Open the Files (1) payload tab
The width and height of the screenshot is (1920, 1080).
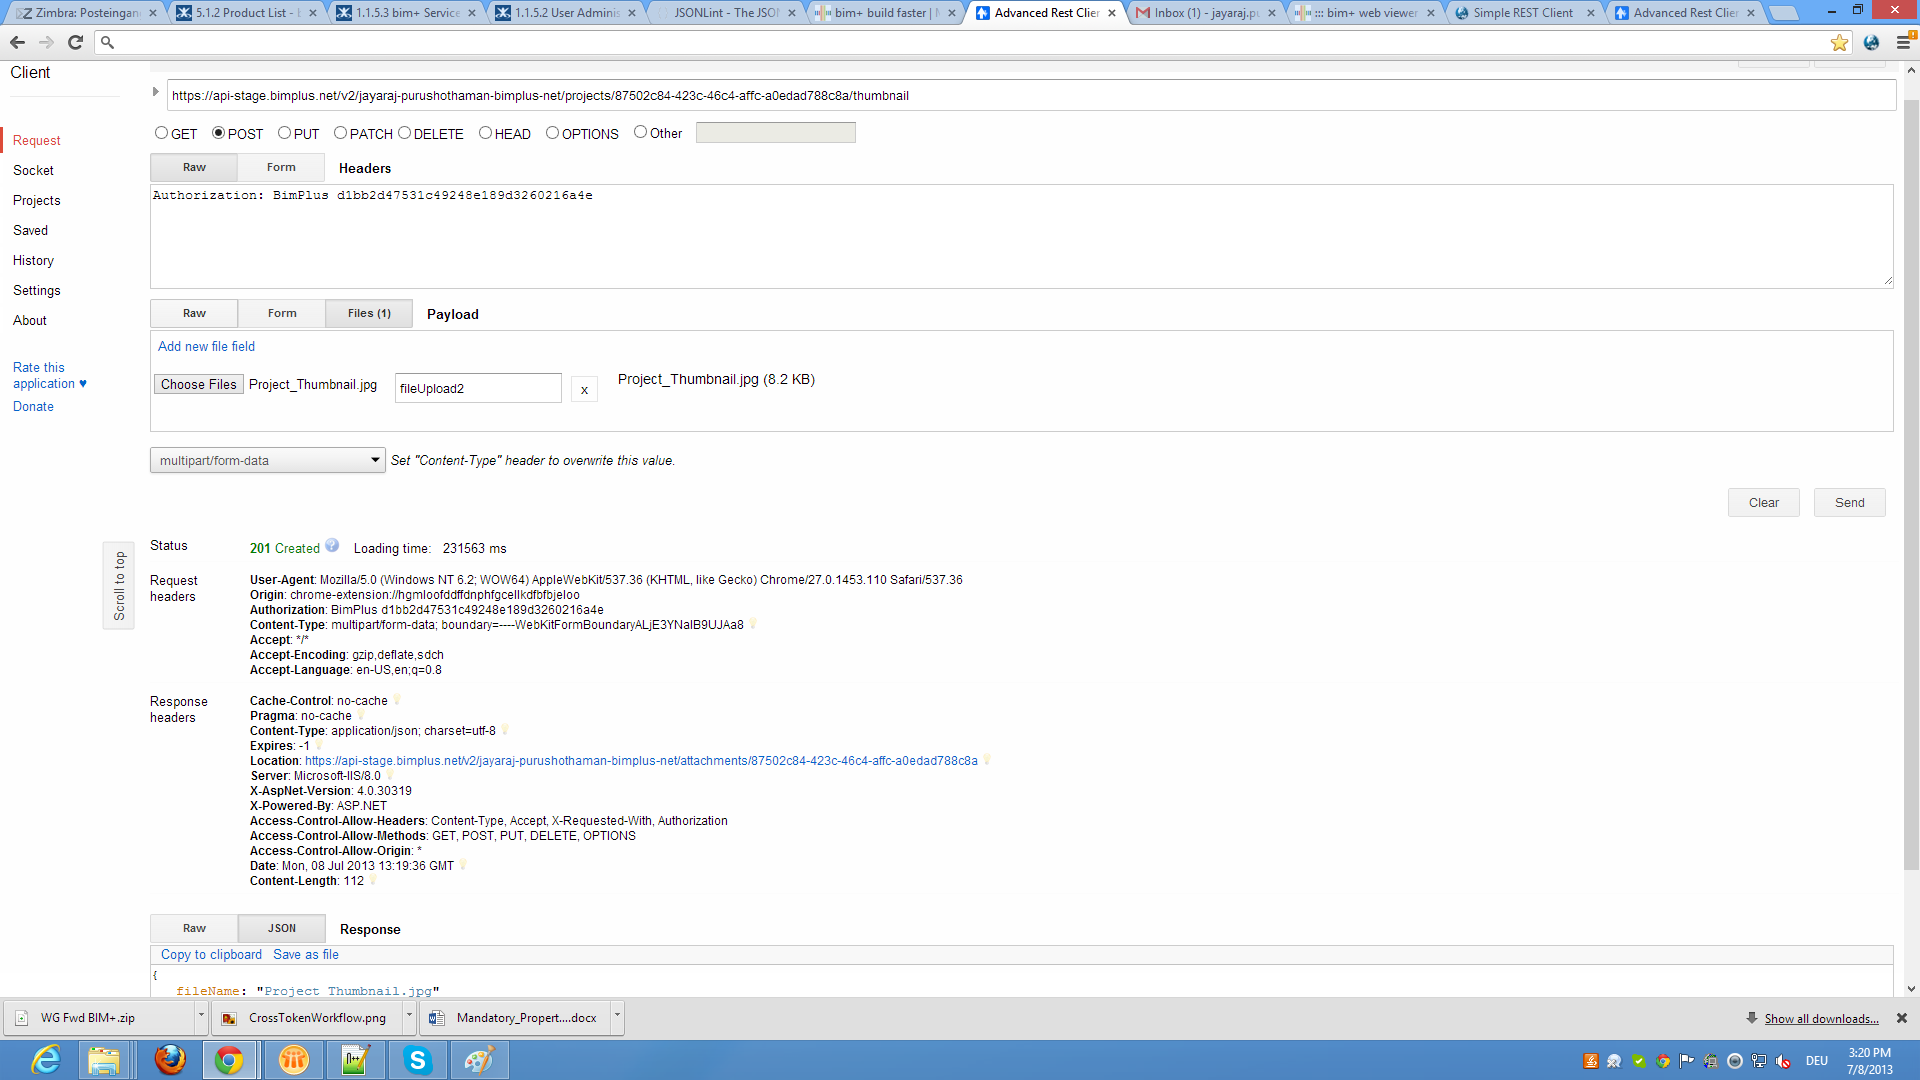[x=369, y=313]
